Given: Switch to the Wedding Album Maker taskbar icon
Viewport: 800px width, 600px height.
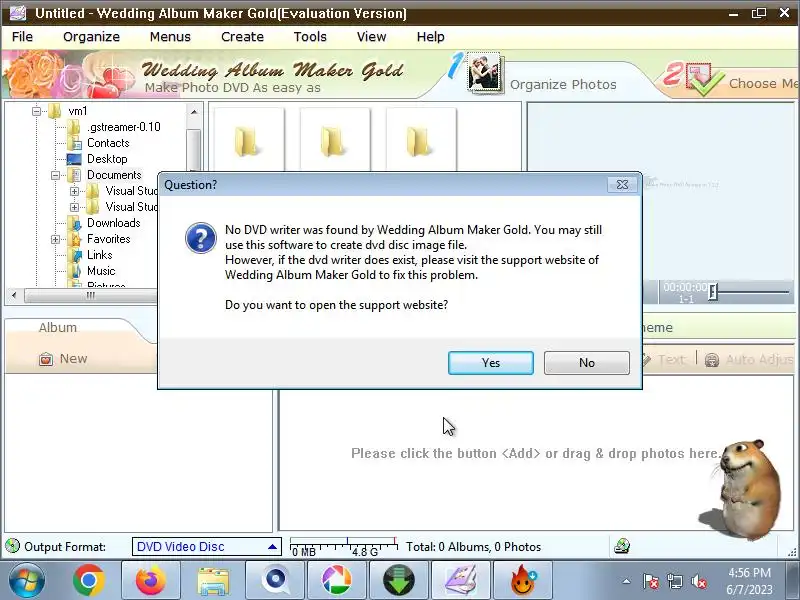Looking at the screenshot, I should click(461, 581).
